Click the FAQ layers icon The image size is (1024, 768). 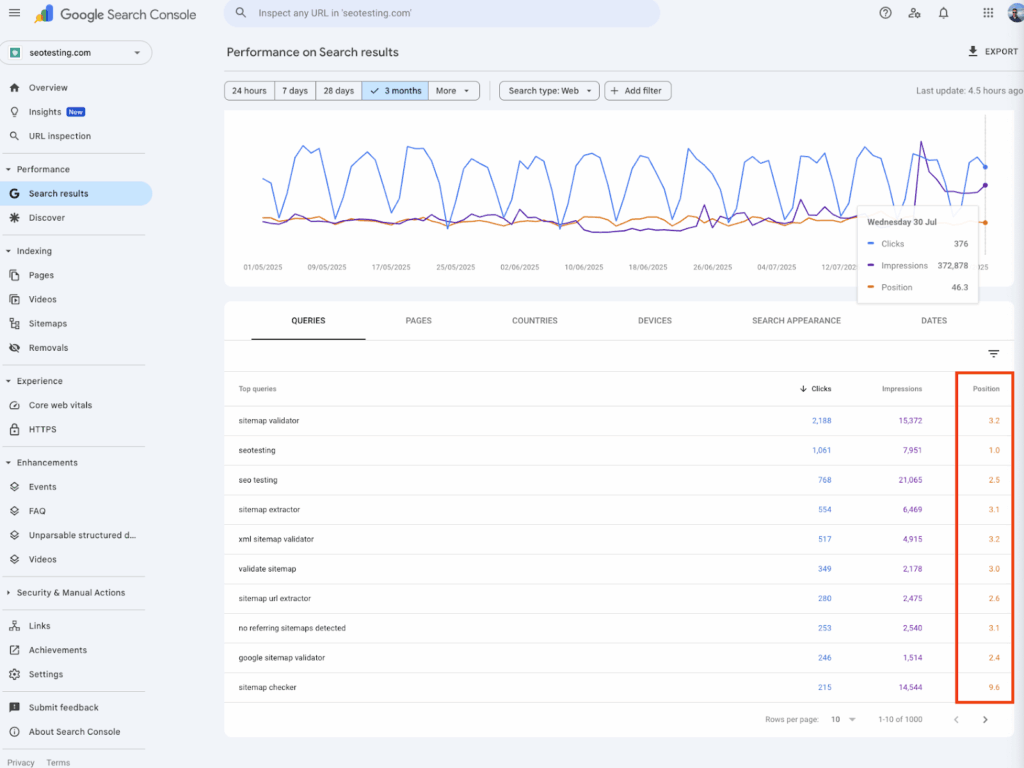coord(14,511)
